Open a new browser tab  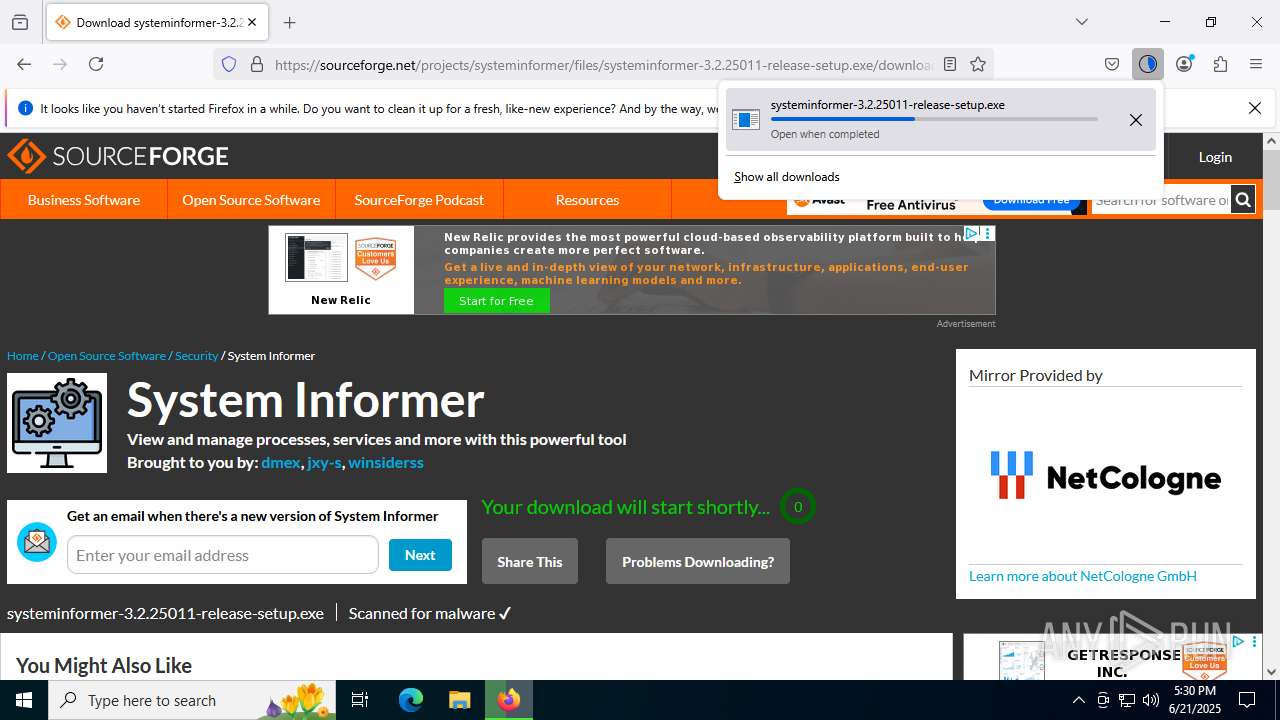[x=290, y=22]
